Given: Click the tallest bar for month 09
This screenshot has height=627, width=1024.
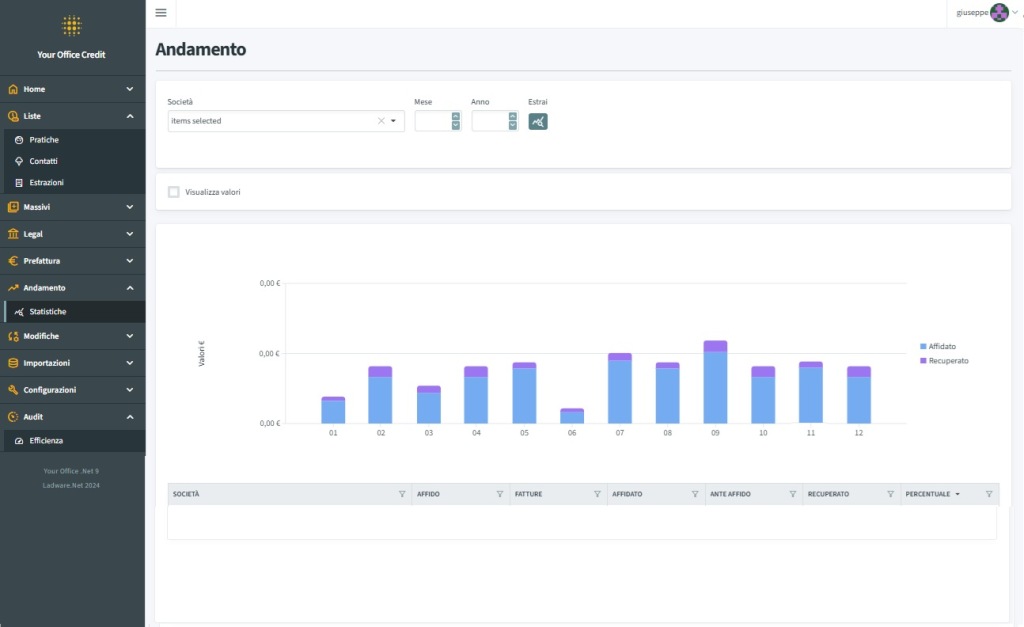Looking at the screenshot, I should point(715,385).
